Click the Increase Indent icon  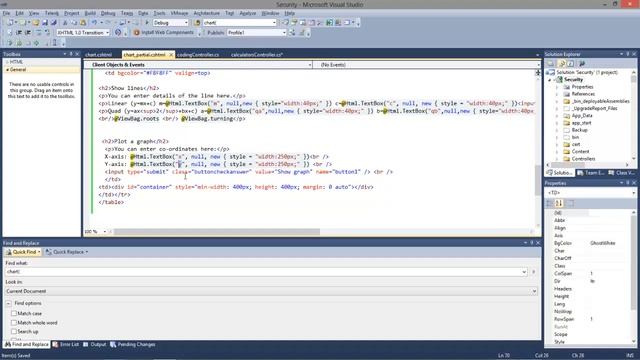[x=28, y=33]
